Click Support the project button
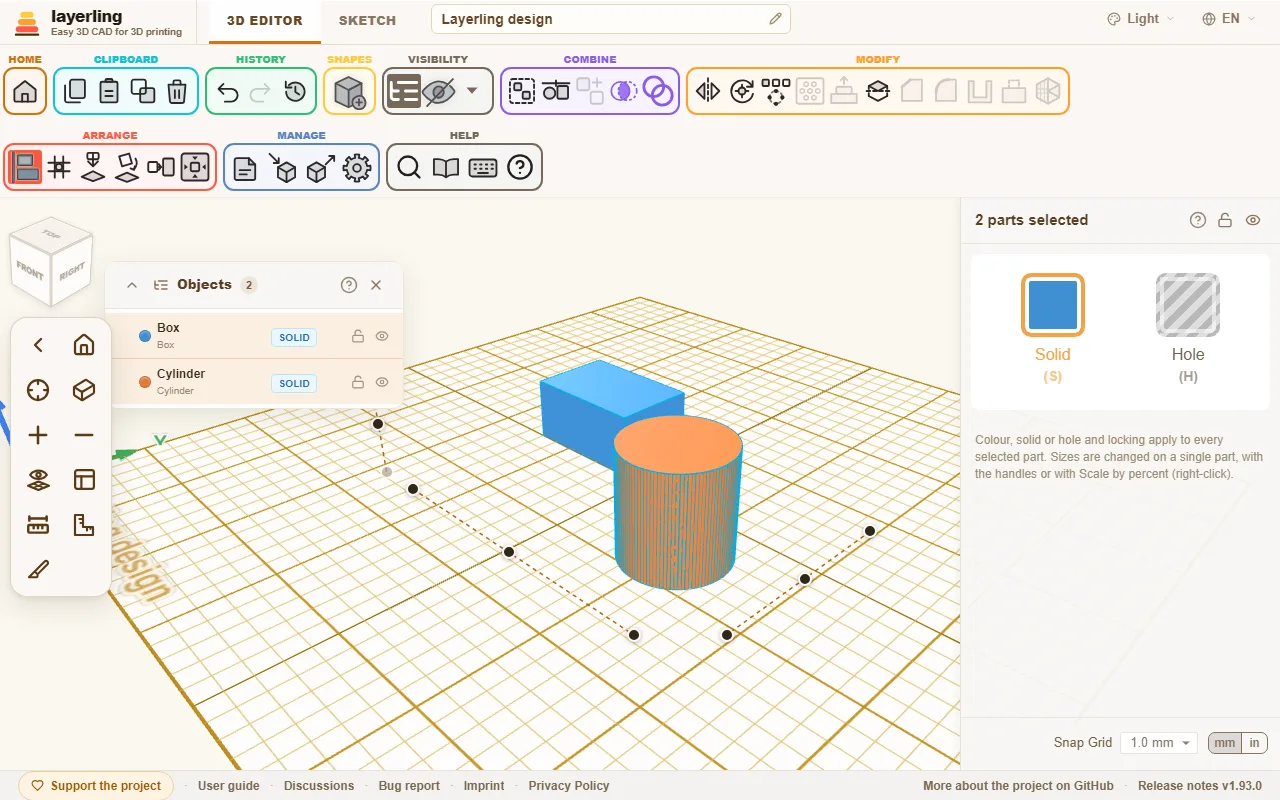The height and width of the screenshot is (800, 1280). (x=96, y=786)
